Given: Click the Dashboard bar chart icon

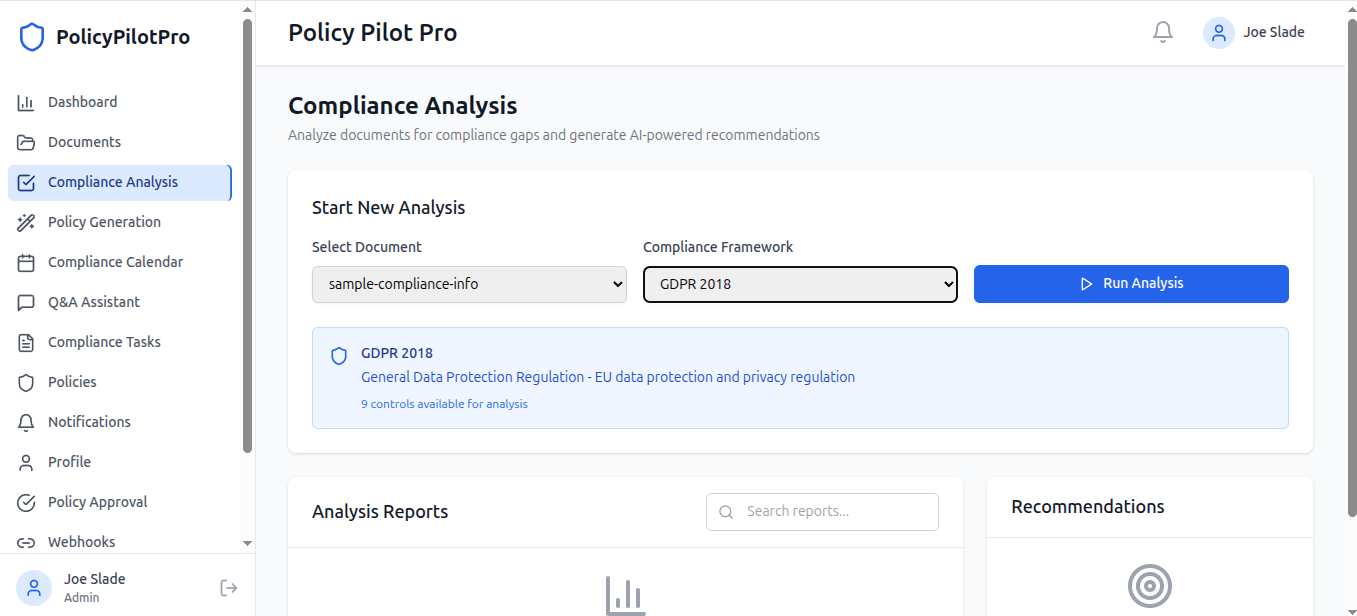Looking at the screenshot, I should click(27, 102).
